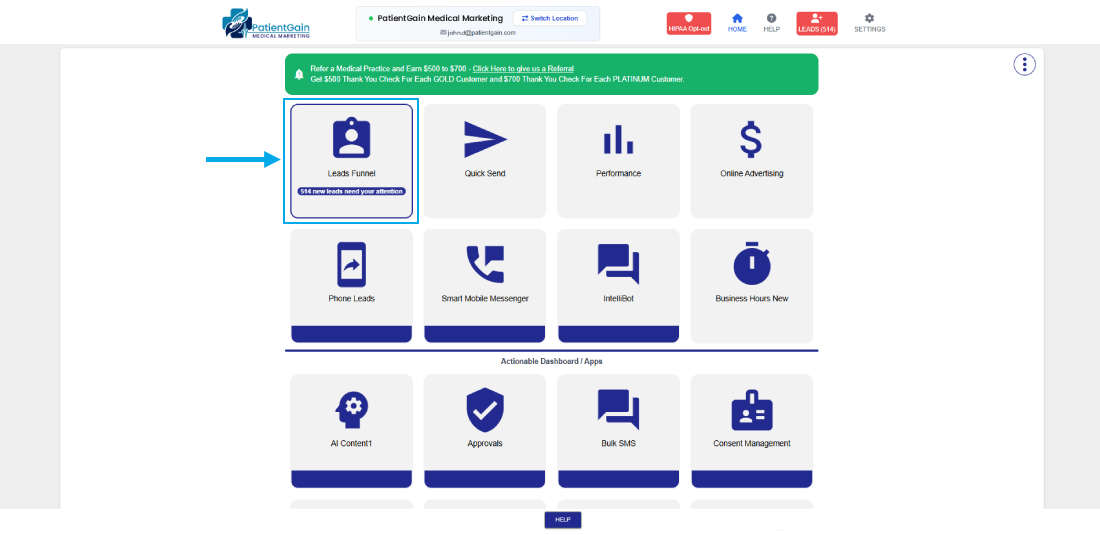Click the Leads Funnel label text
Screen dimensions: 1100x535
click(351, 173)
